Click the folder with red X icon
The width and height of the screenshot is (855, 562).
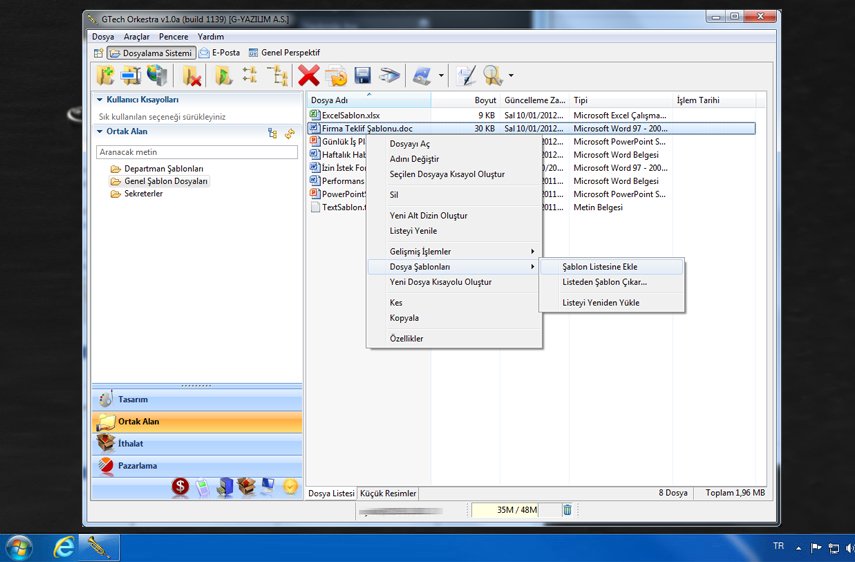coord(192,76)
